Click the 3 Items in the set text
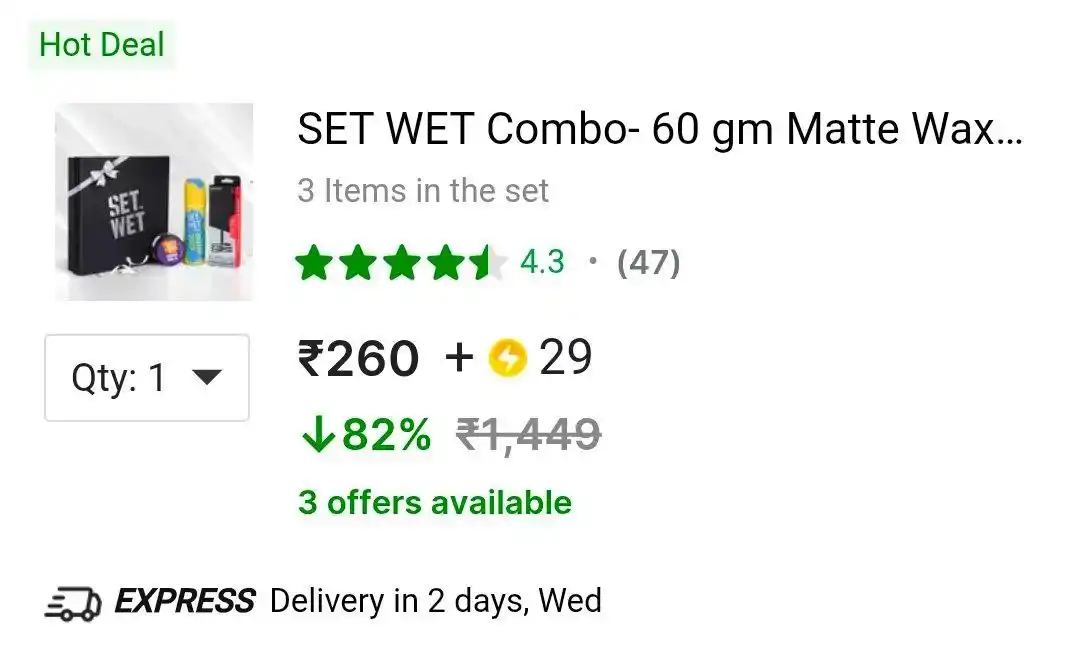 [423, 191]
